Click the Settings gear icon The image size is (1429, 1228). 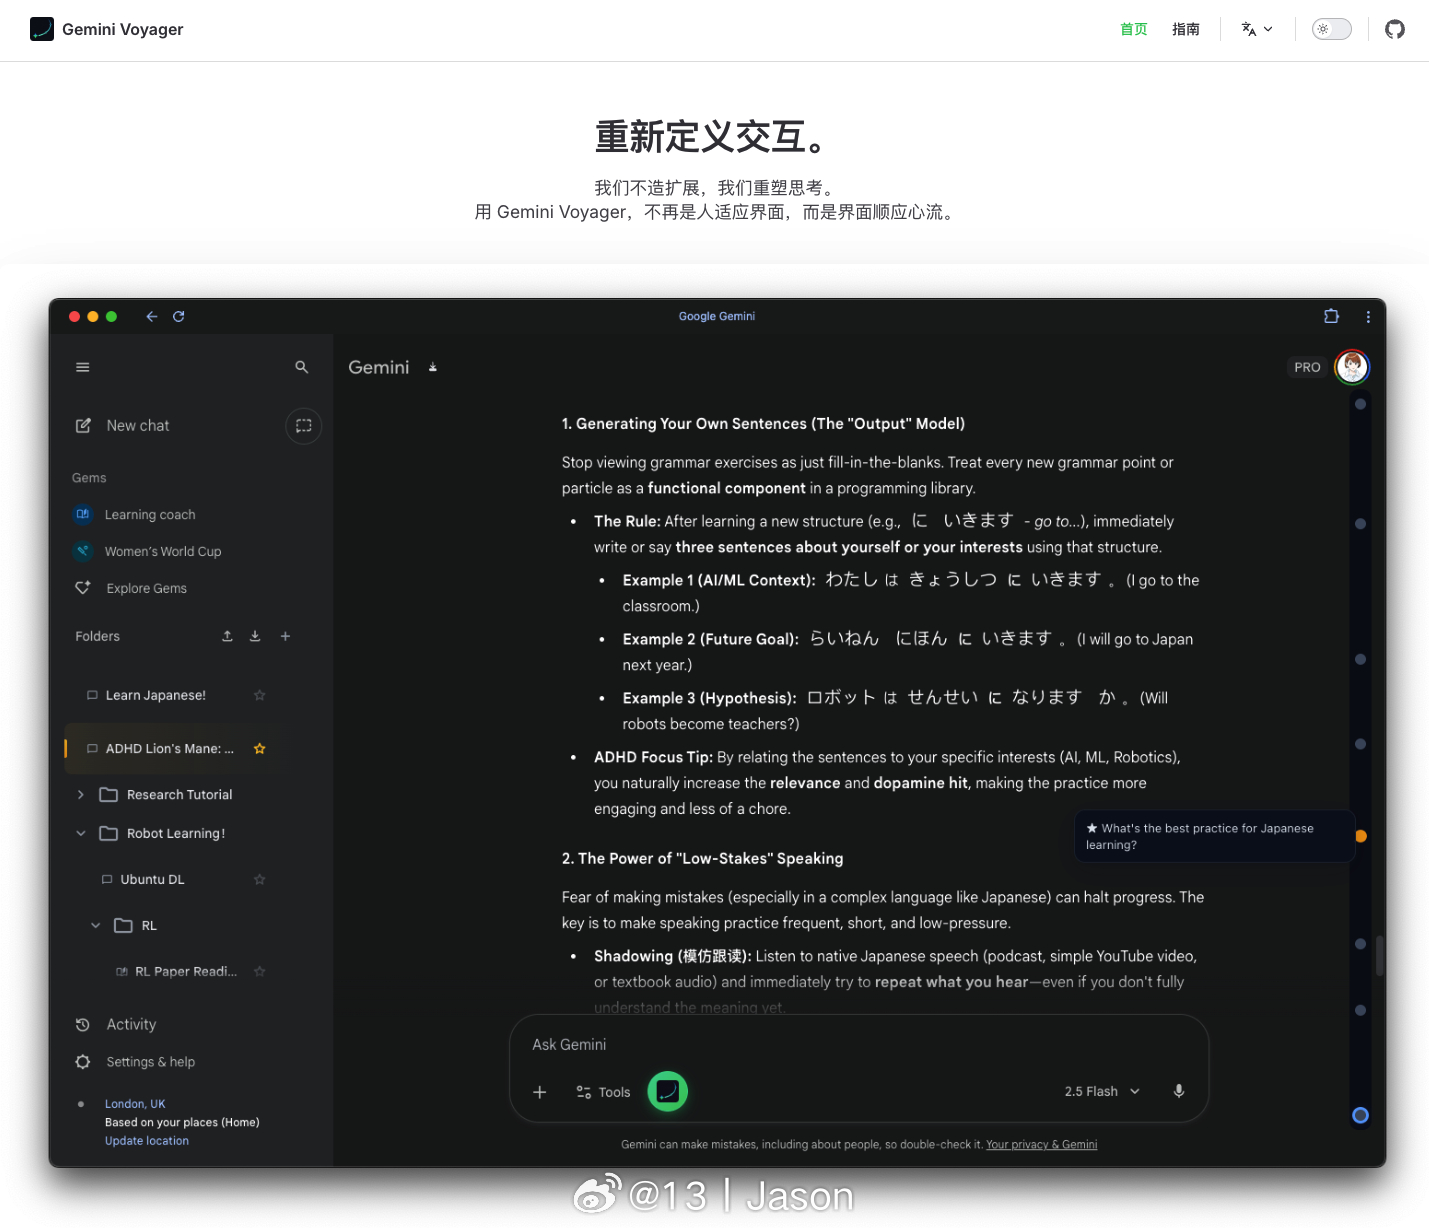(83, 1062)
